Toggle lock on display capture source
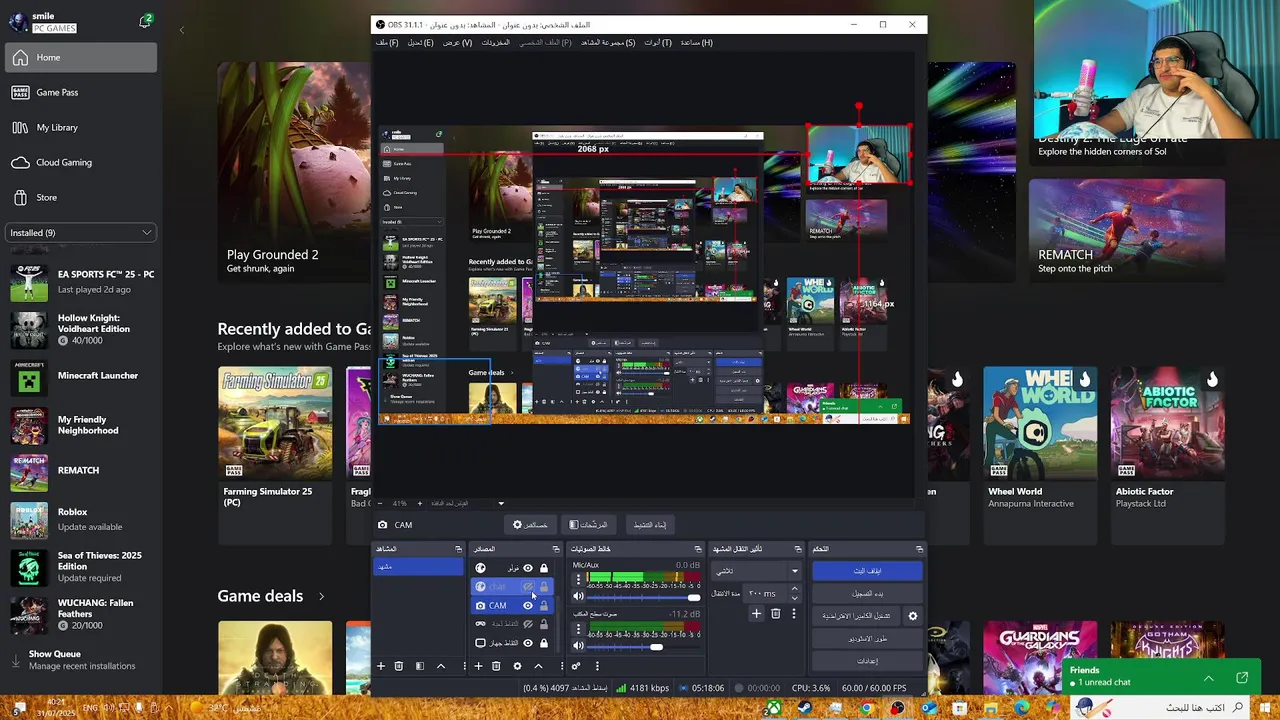1280x720 pixels. coord(544,643)
